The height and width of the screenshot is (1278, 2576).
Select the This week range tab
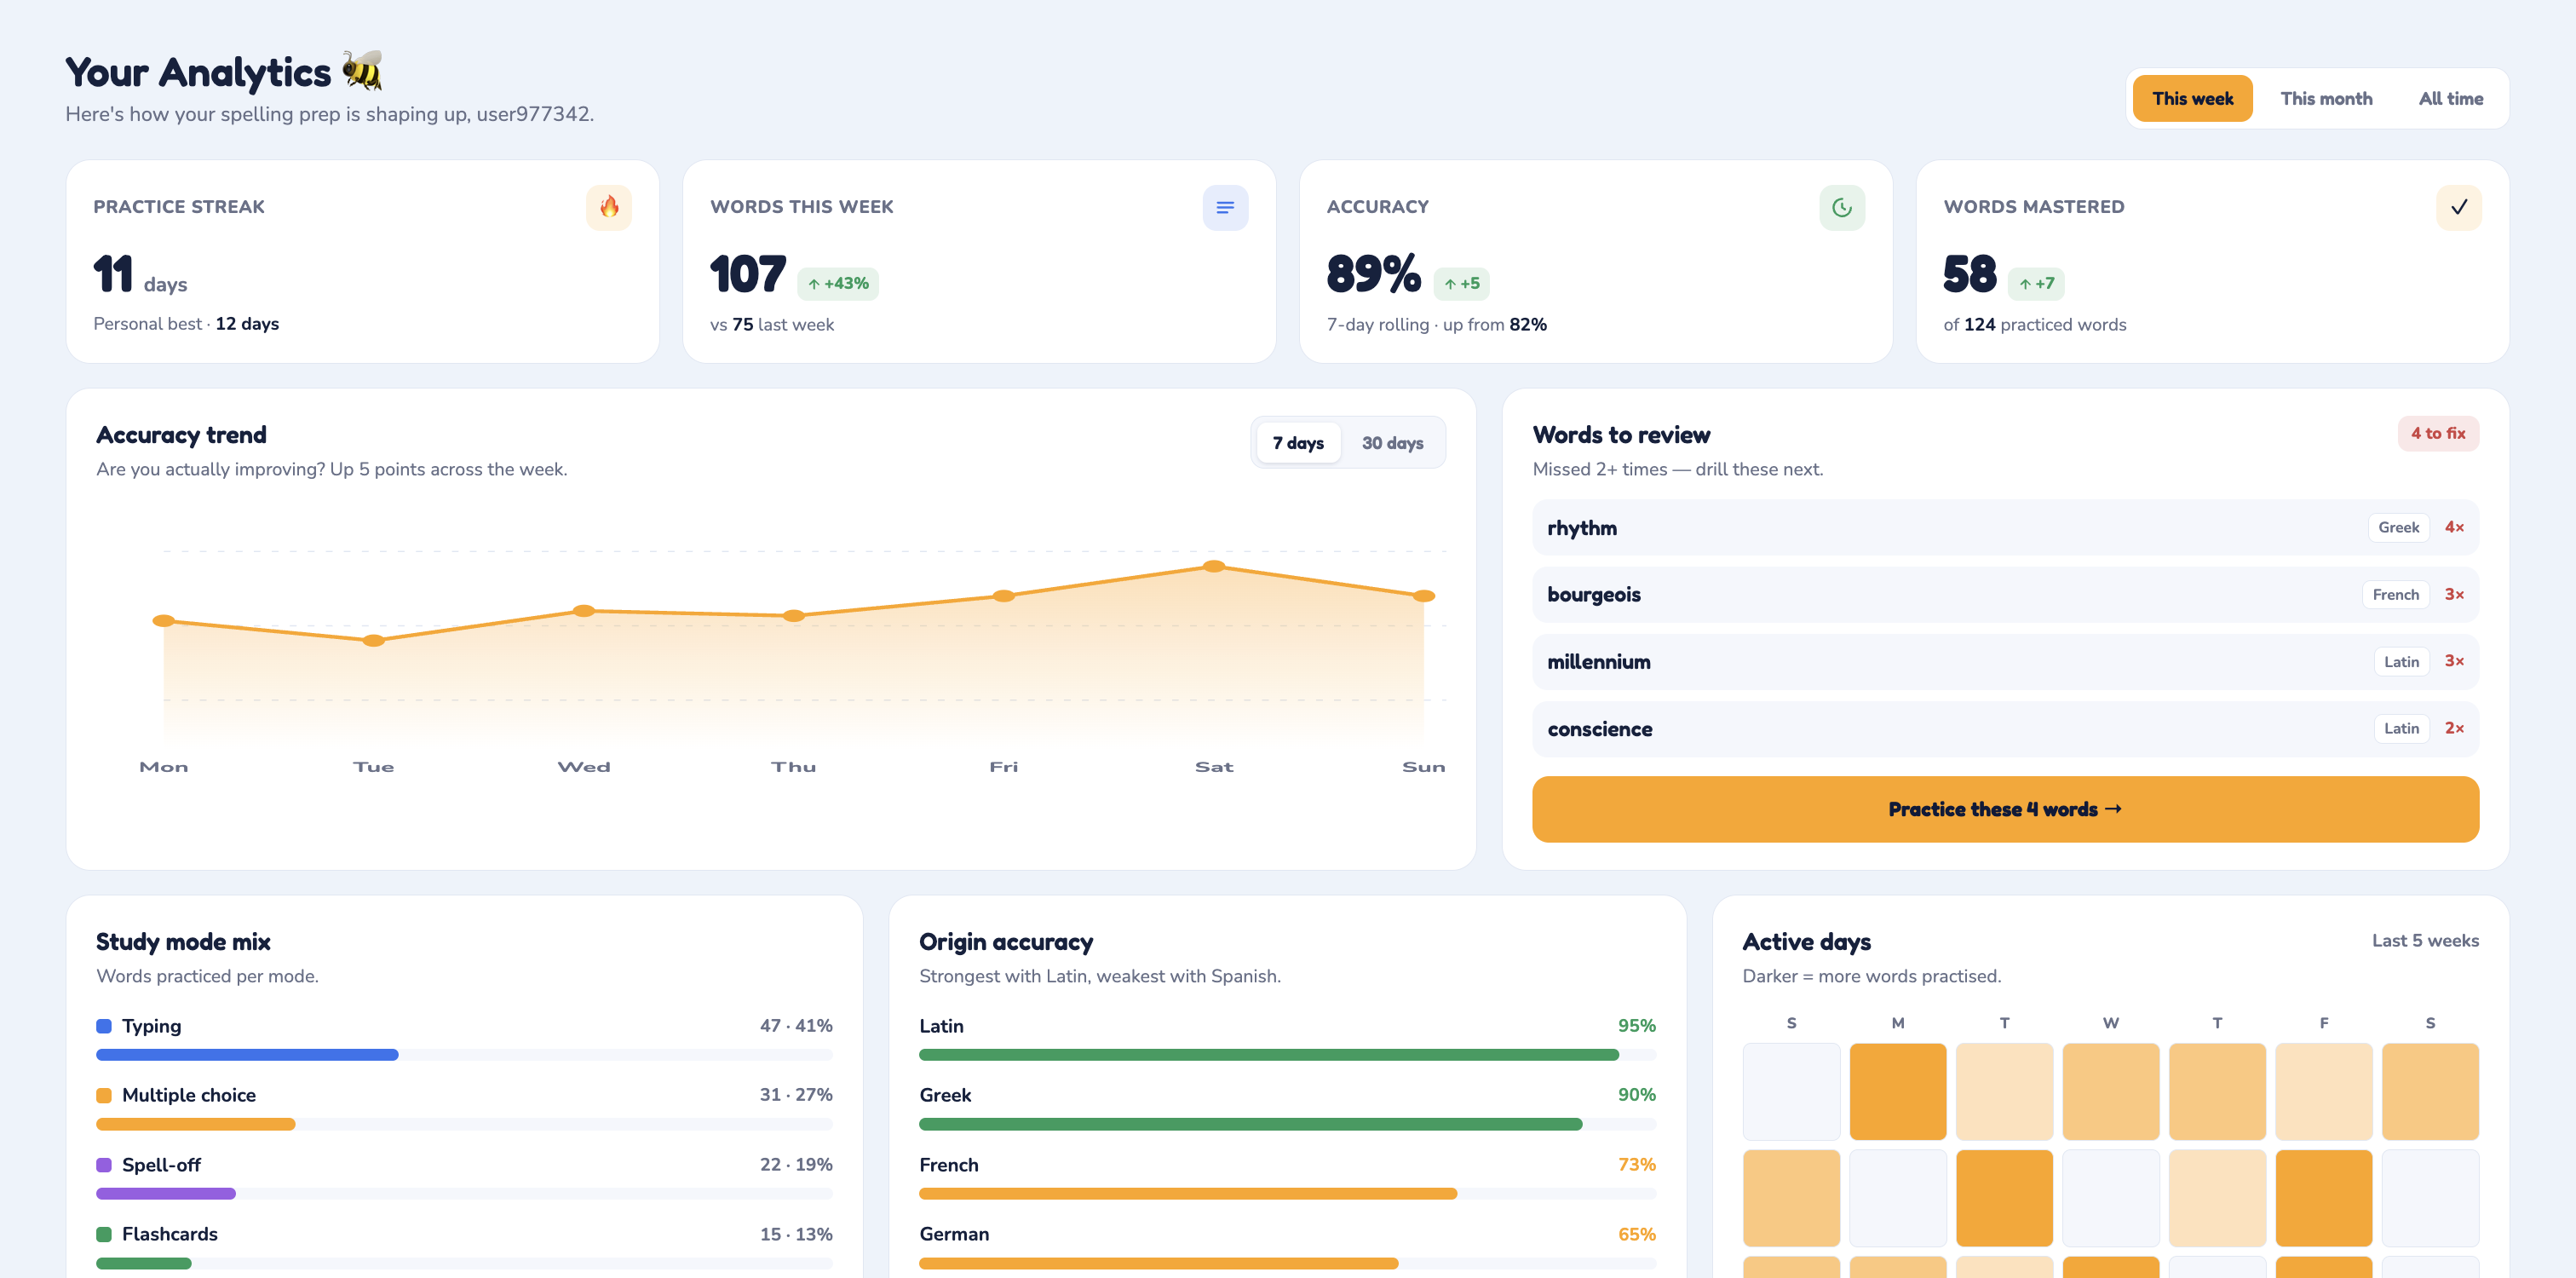2192,98
